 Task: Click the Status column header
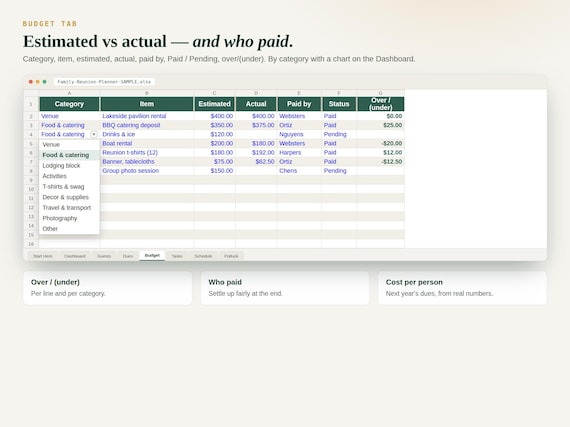pyautogui.click(x=339, y=104)
